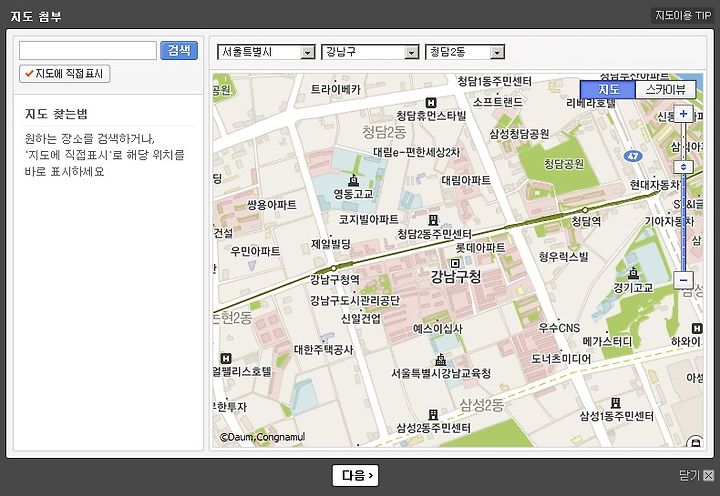Click the 우수CNS label

[559, 328]
